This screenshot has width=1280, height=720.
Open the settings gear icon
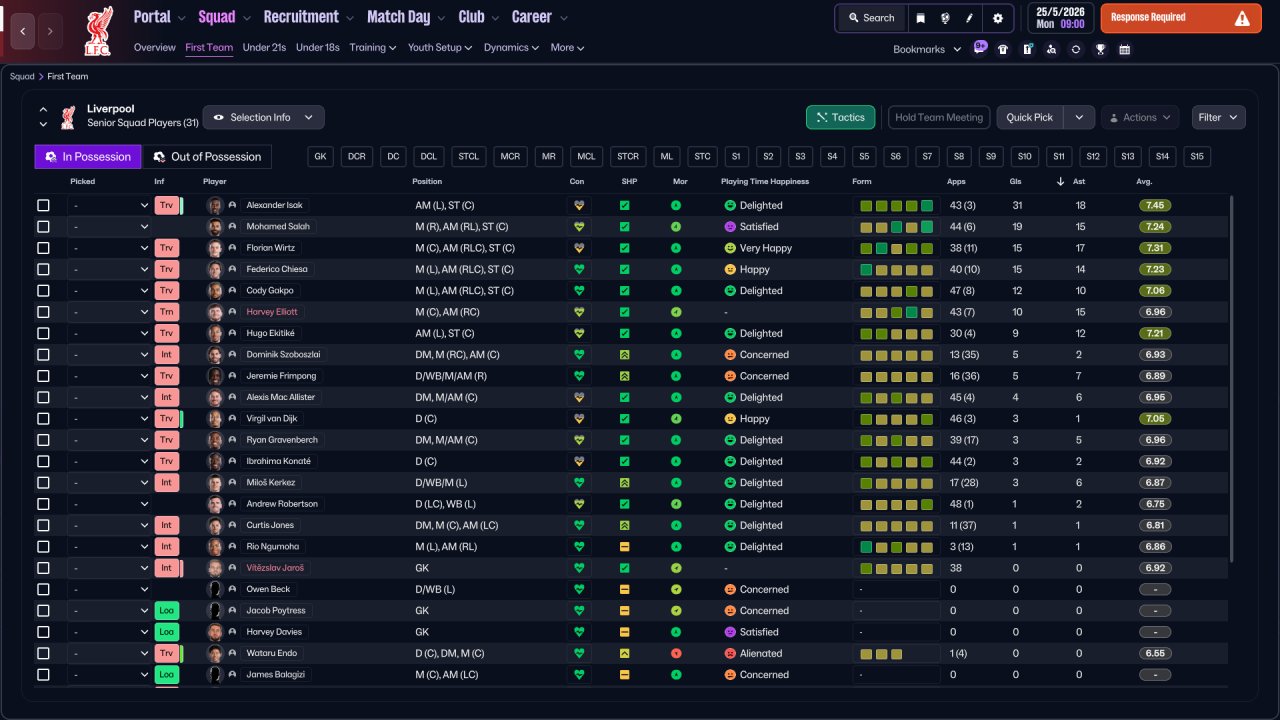point(997,18)
